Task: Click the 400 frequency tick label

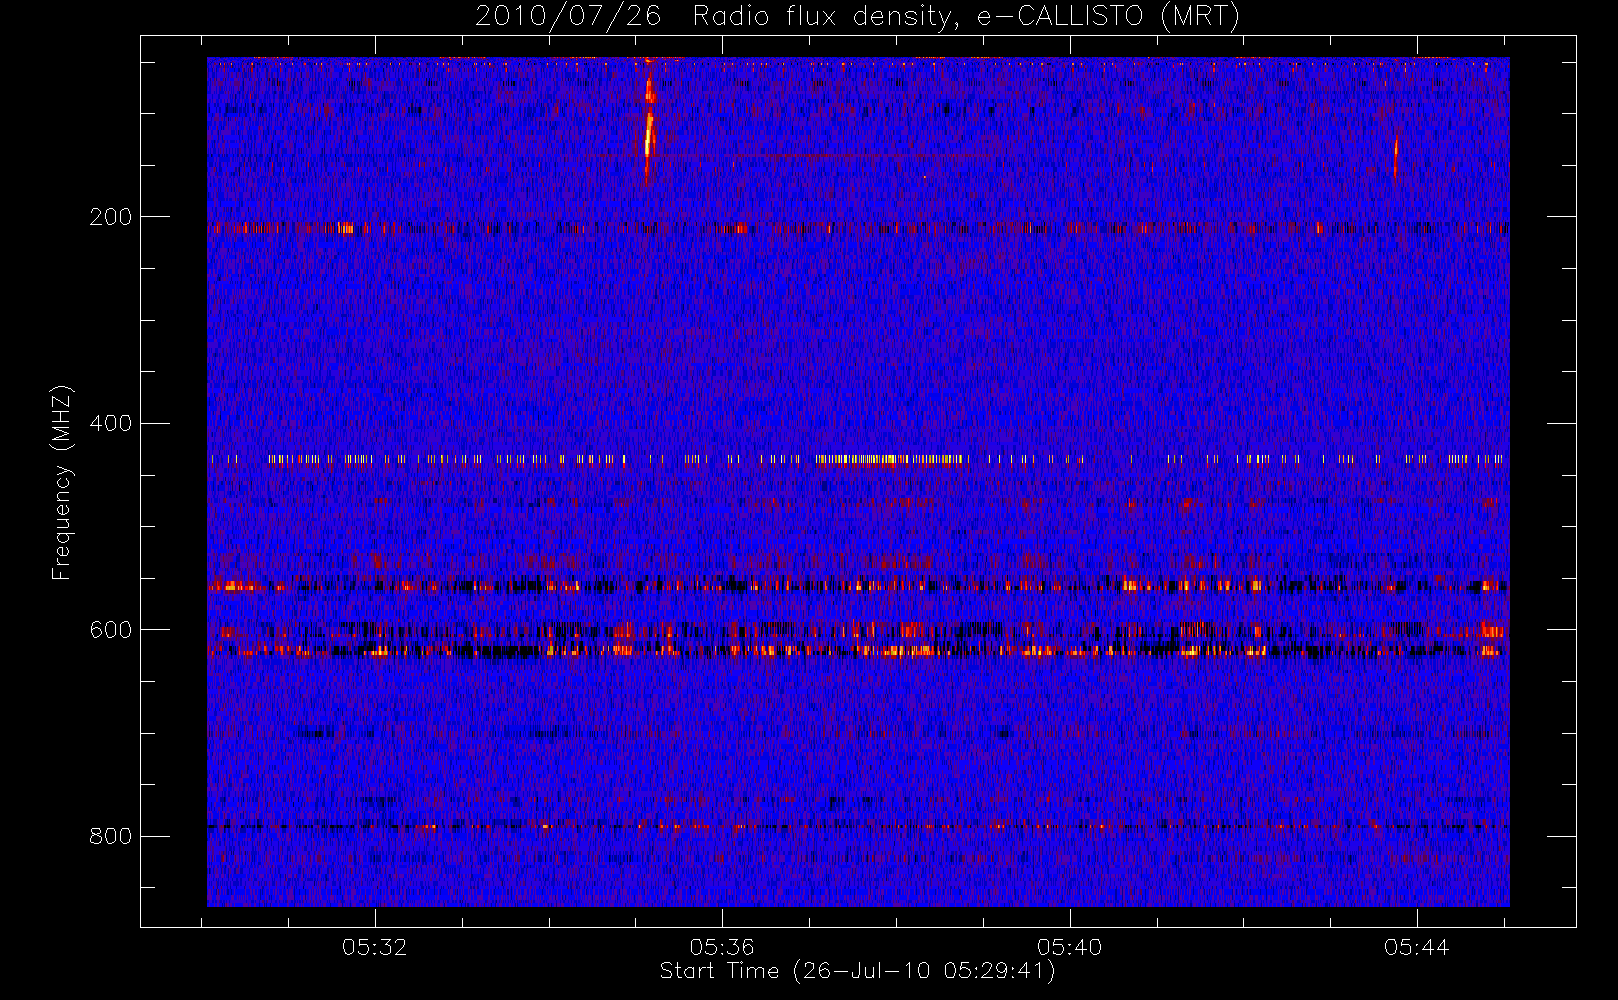Action: coord(110,423)
